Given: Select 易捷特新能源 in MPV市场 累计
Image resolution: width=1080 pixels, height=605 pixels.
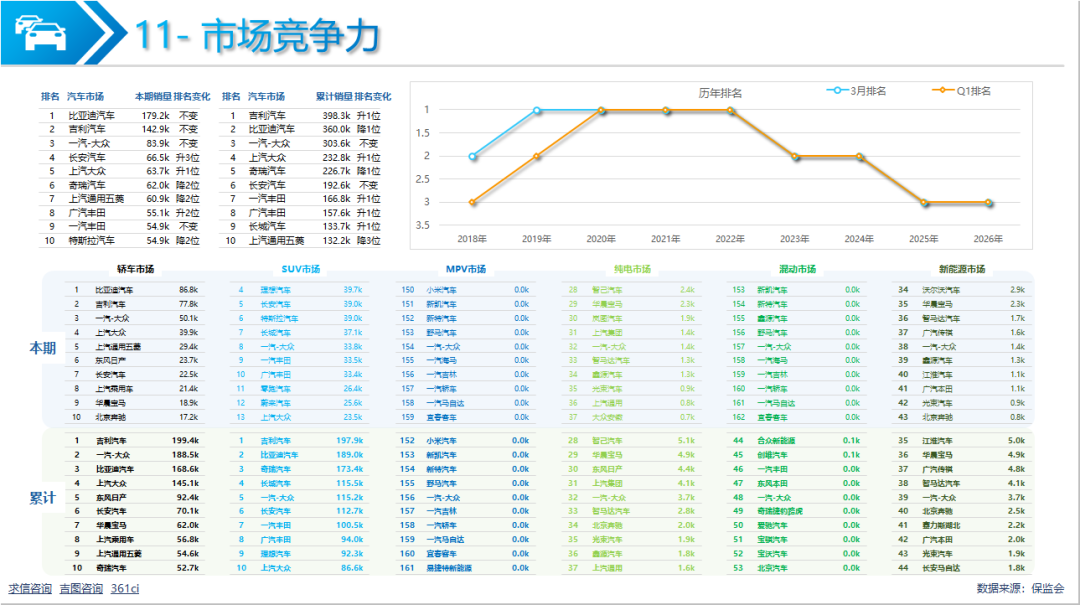Looking at the screenshot, I should pos(449,568).
